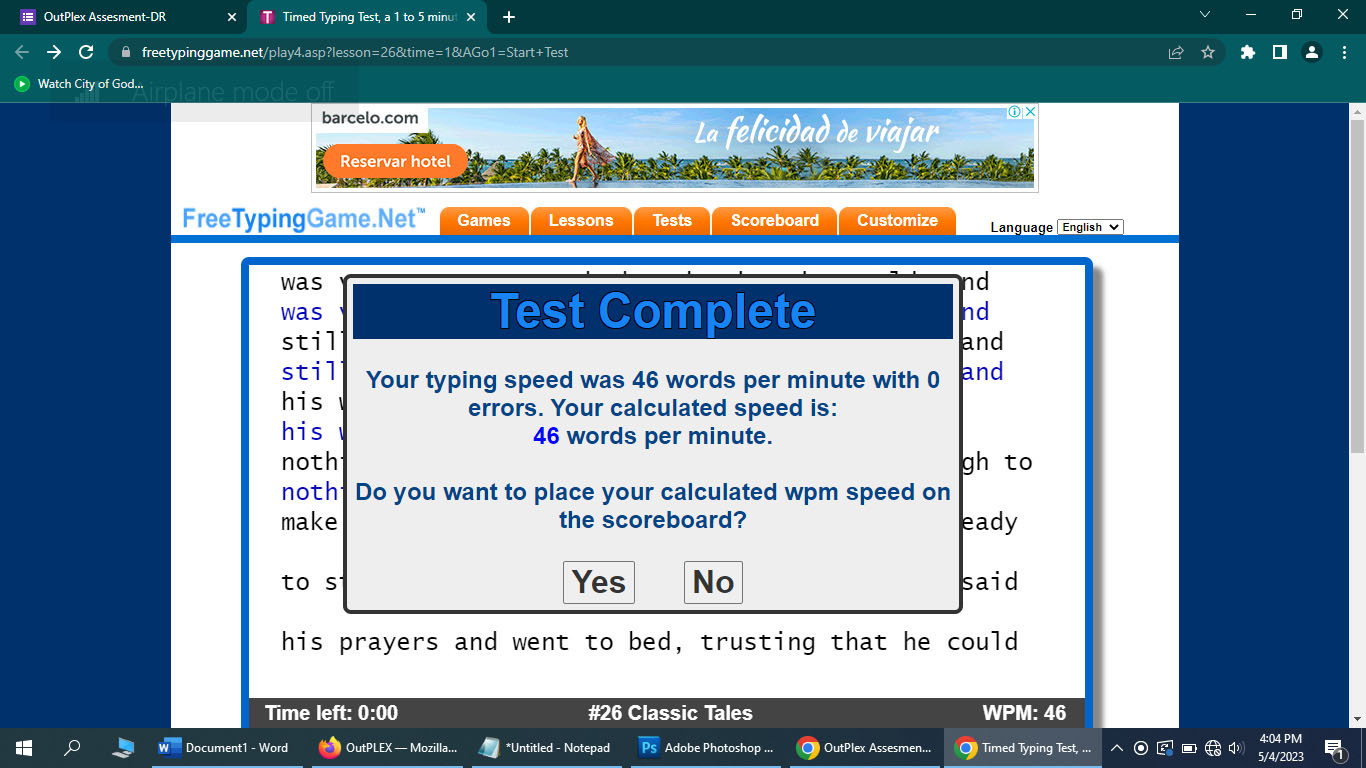This screenshot has width=1366, height=768.
Task: Click the FreeTypingGame.Net logo link
Action: tap(304, 220)
